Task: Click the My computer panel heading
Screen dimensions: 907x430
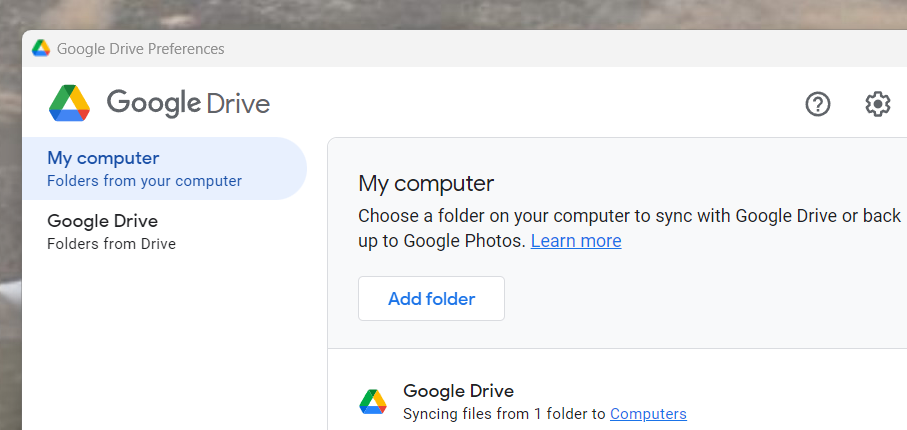Action: point(426,183)
